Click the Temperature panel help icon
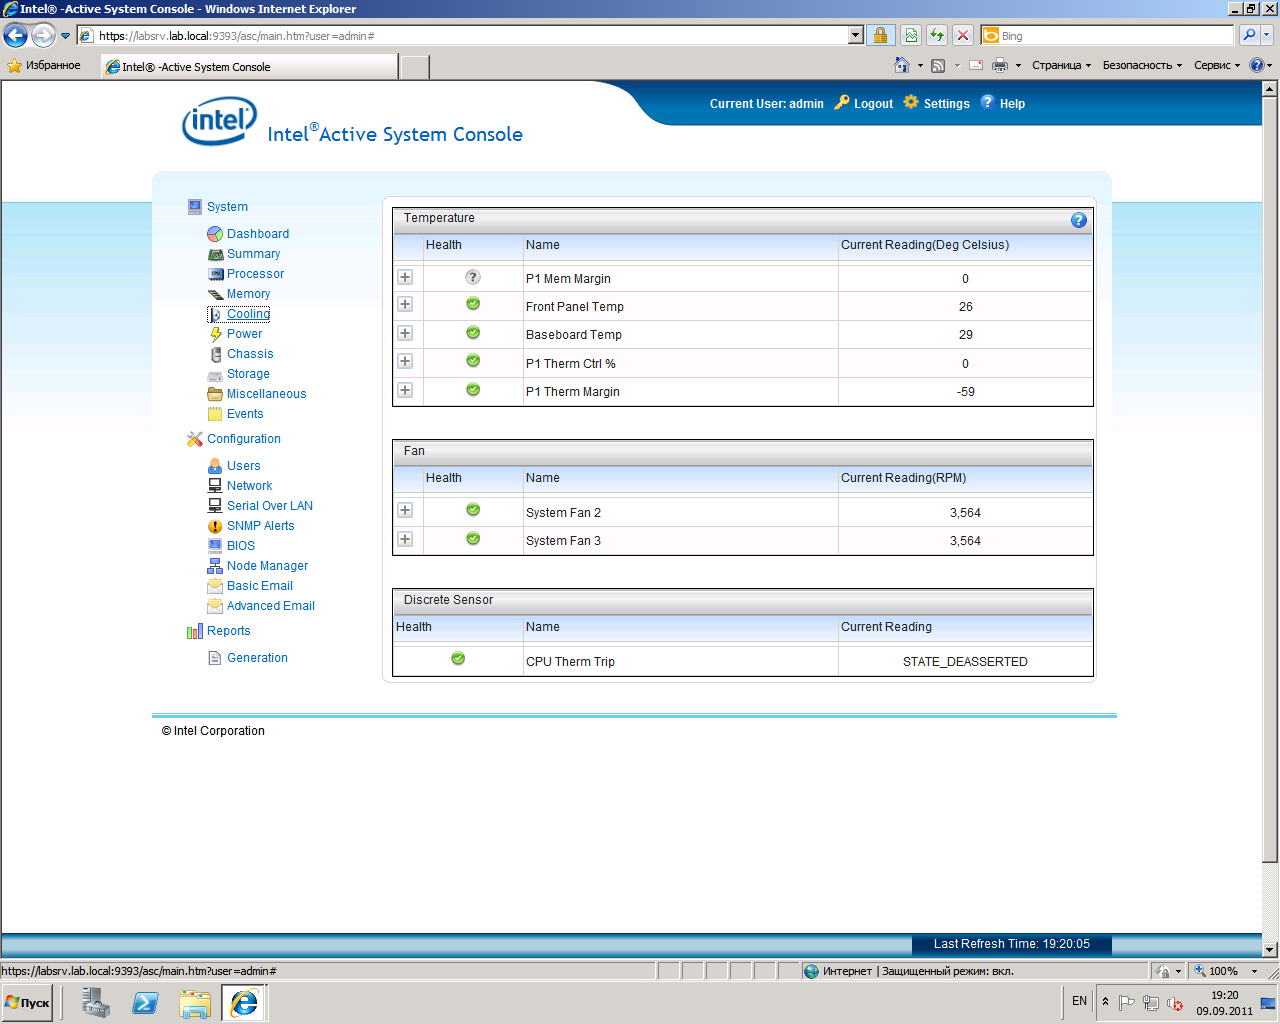Screen dimensions: 1280x1024 click(1078, 220)
